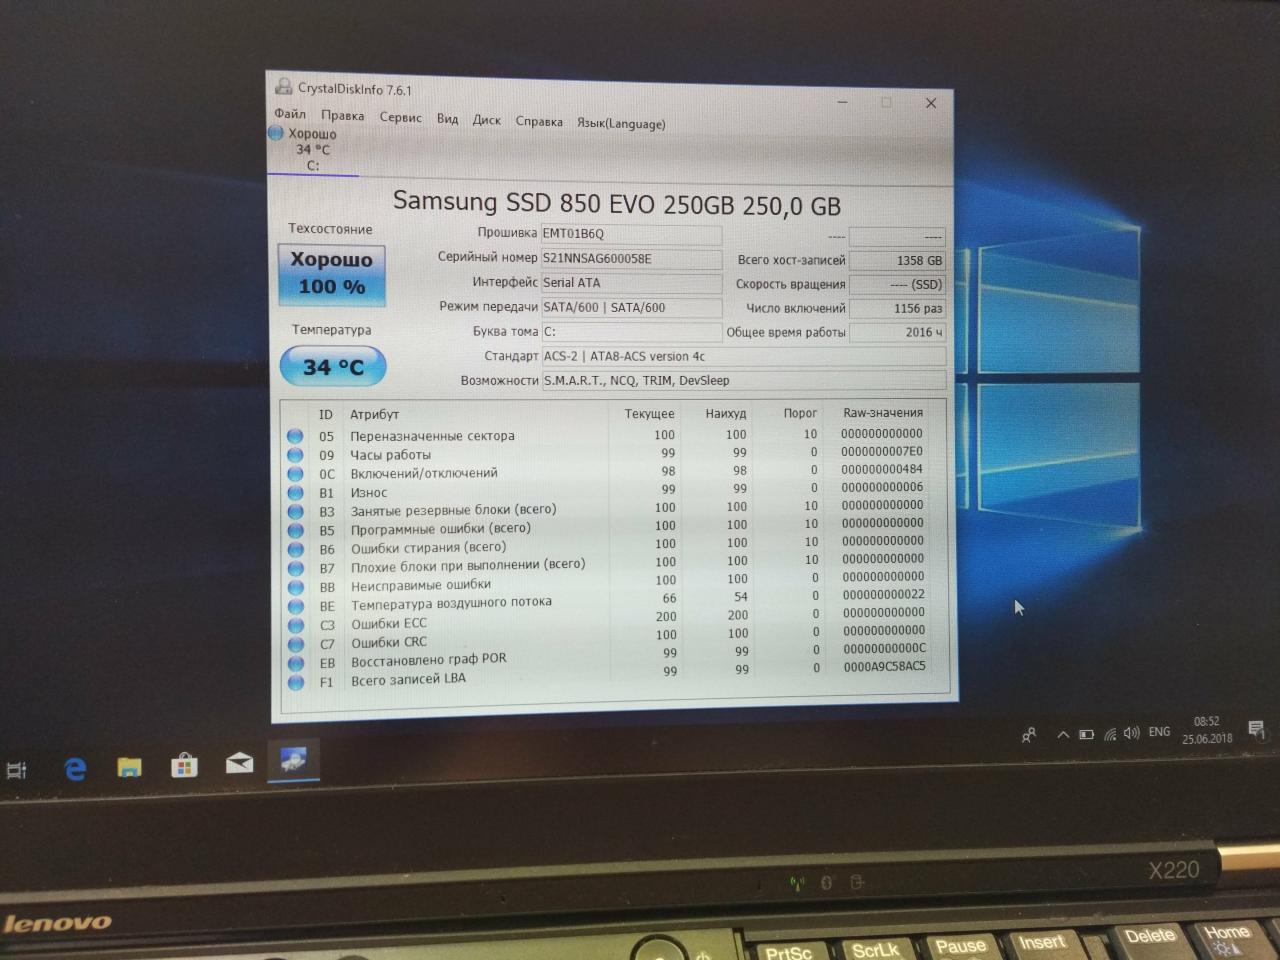The image size is (1280, 960).
Task: Click the status icon for Ошибки ECC row
Action: tap(295, 626)
